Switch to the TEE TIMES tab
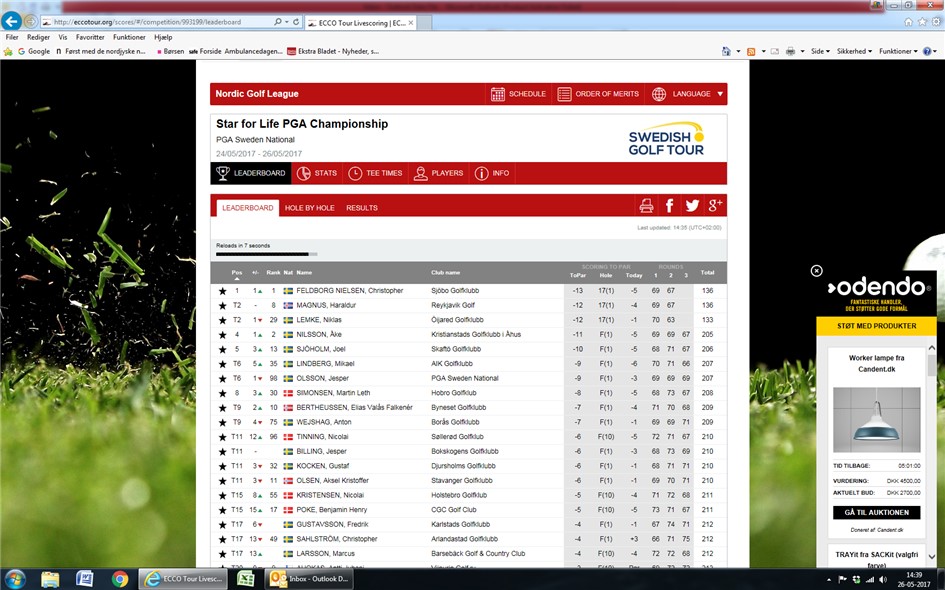This screenshot has width=945, height=590. click(x=375, y=173)
